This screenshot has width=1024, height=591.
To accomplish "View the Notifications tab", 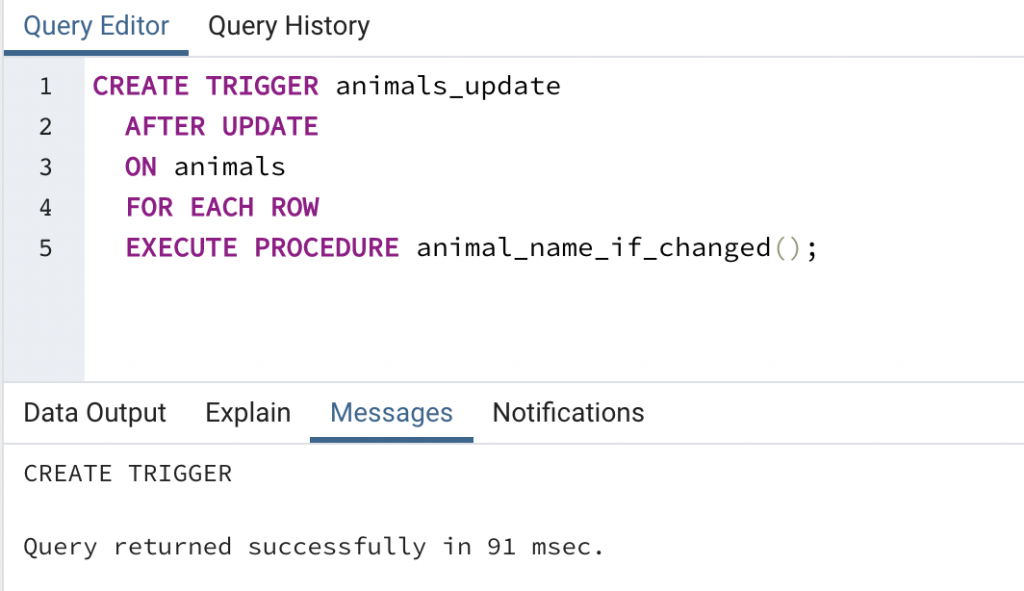I will 568,413.
